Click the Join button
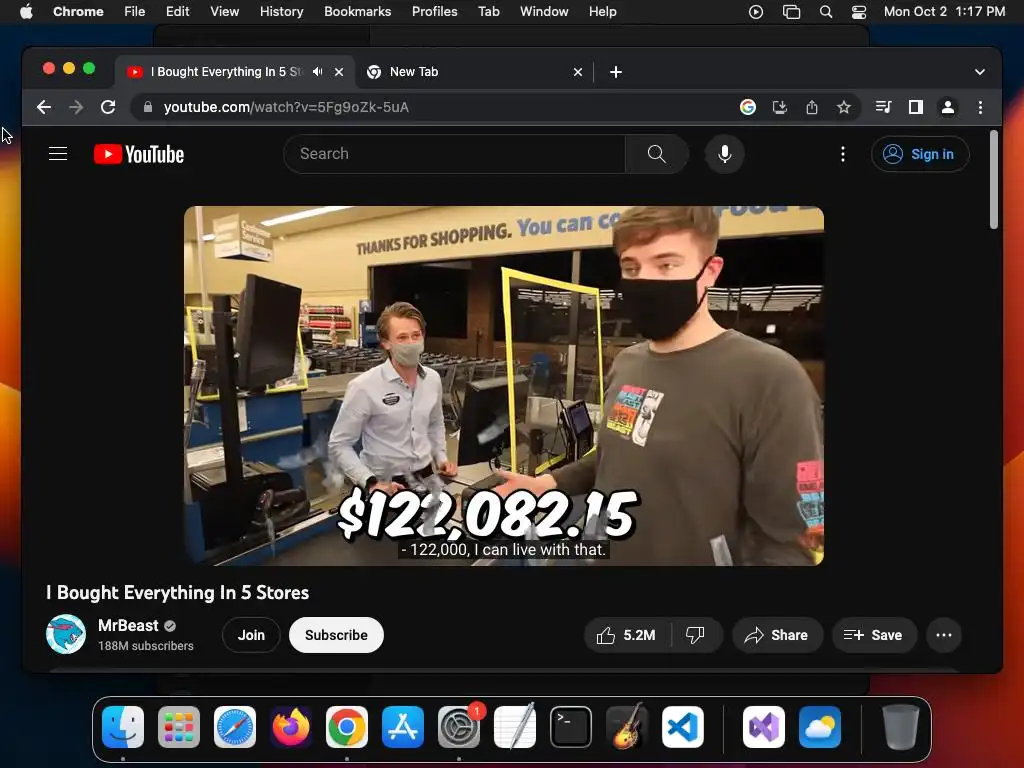This screenshot has width=1024, height=768. click(251, 635)
